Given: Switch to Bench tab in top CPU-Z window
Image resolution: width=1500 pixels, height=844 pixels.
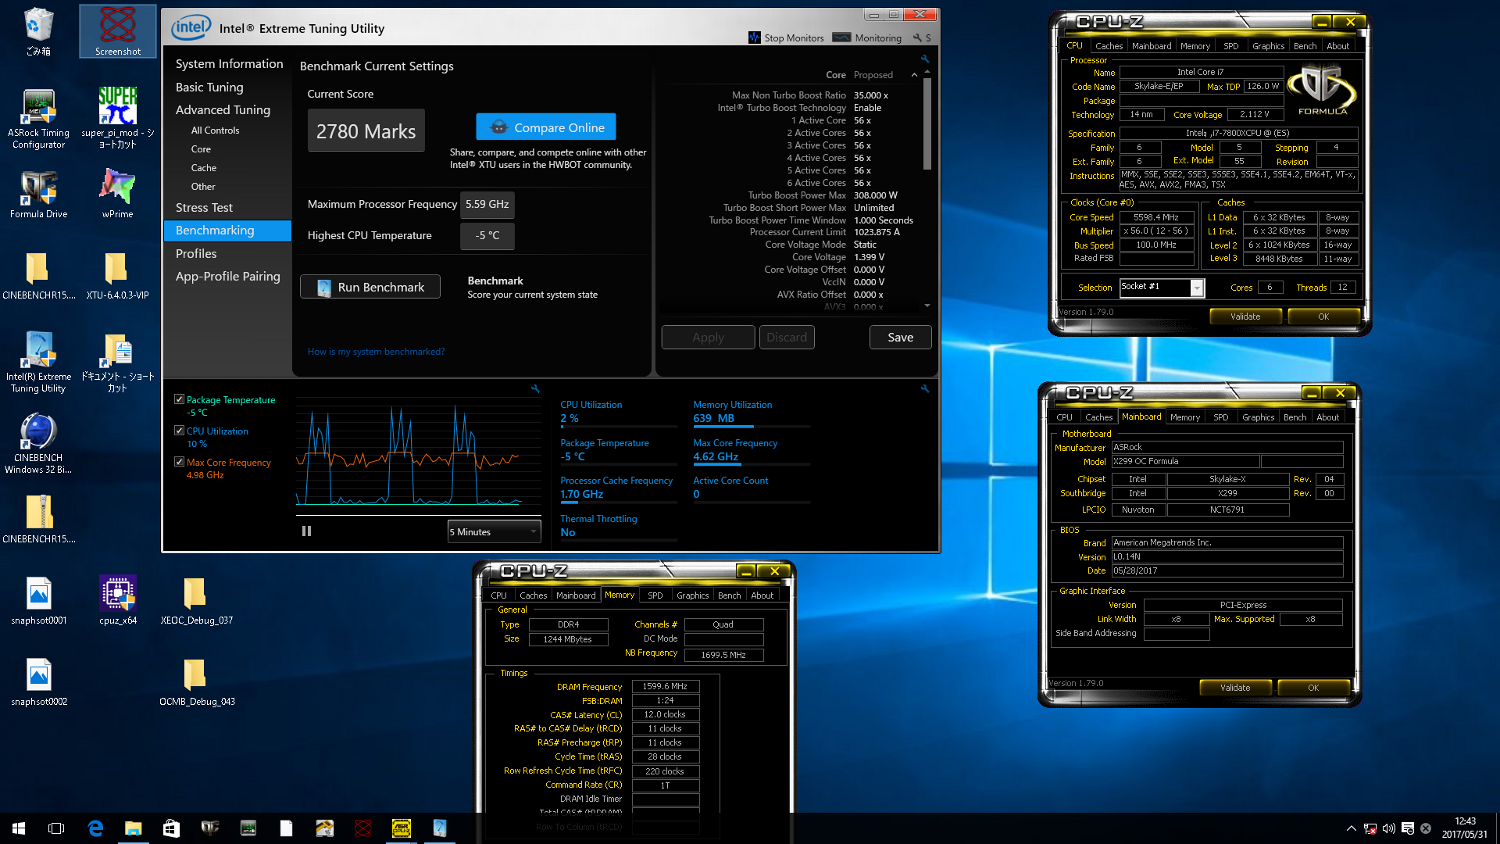Looking at the screenshot, I should (1304, 46).
